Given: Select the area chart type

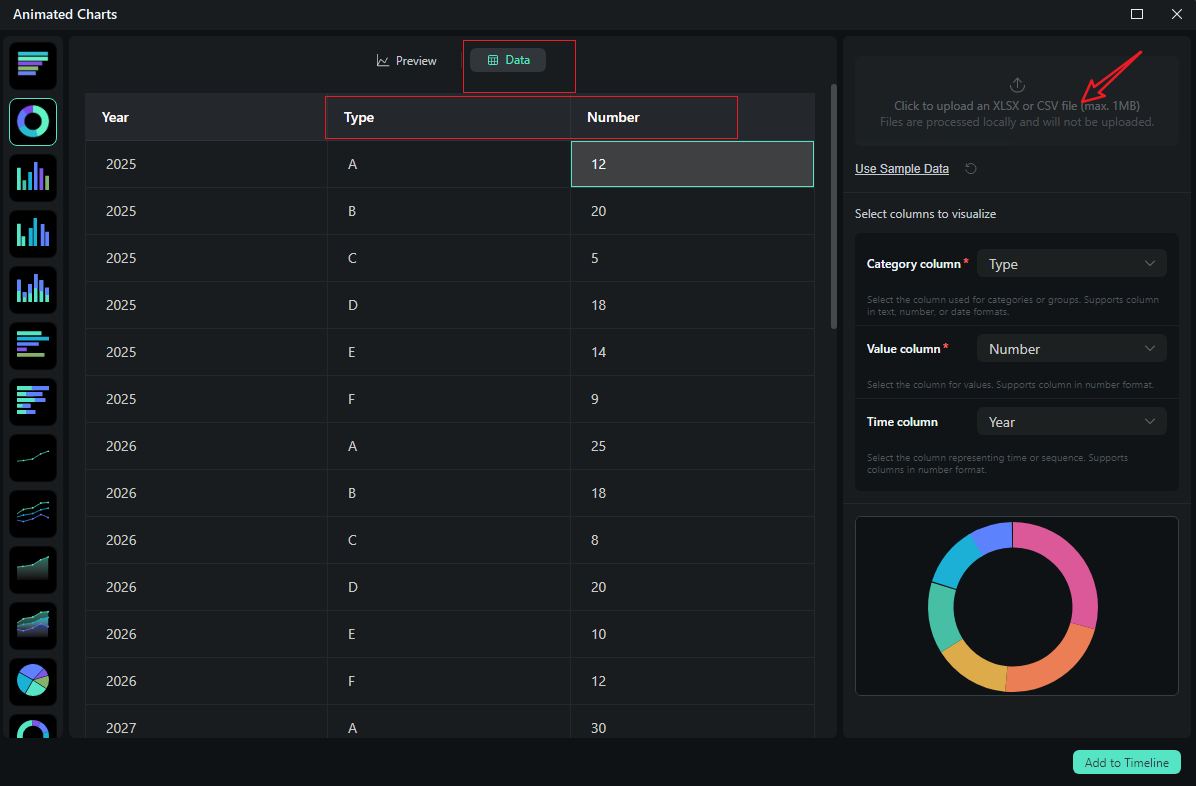Looking at the screenshot, I should coord(33,569).
